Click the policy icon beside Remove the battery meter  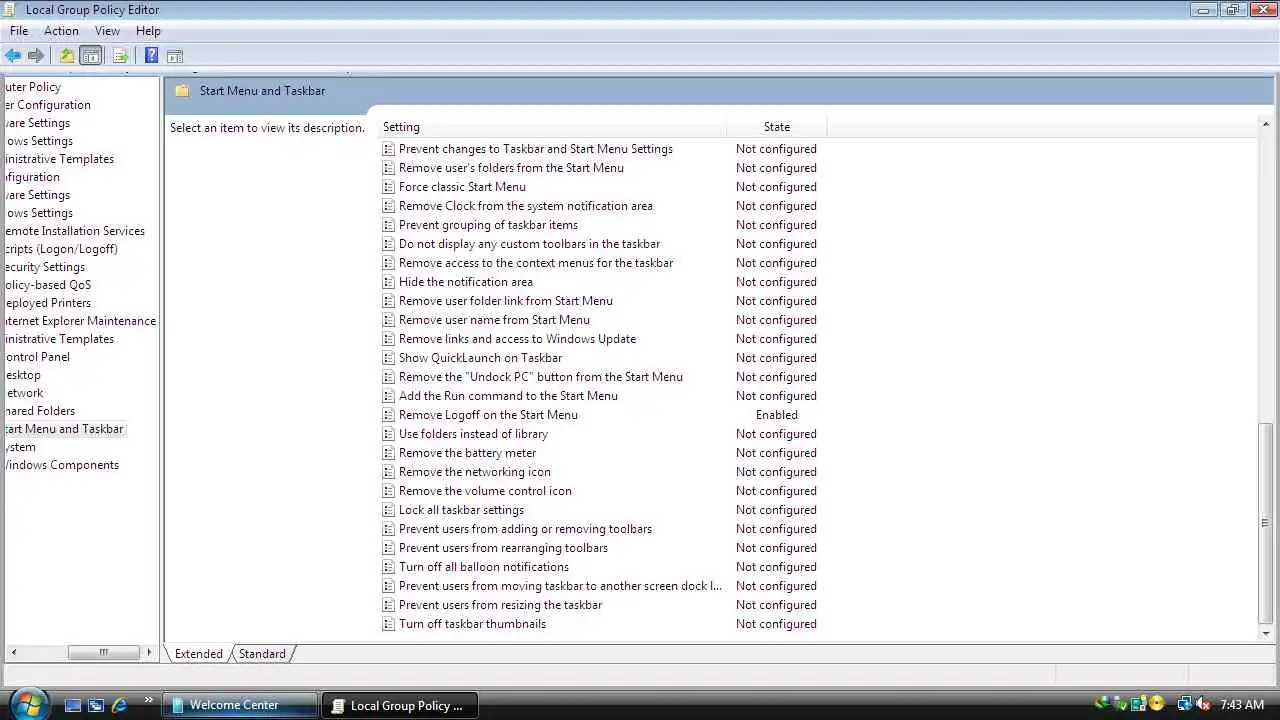(x=389, y=453)
